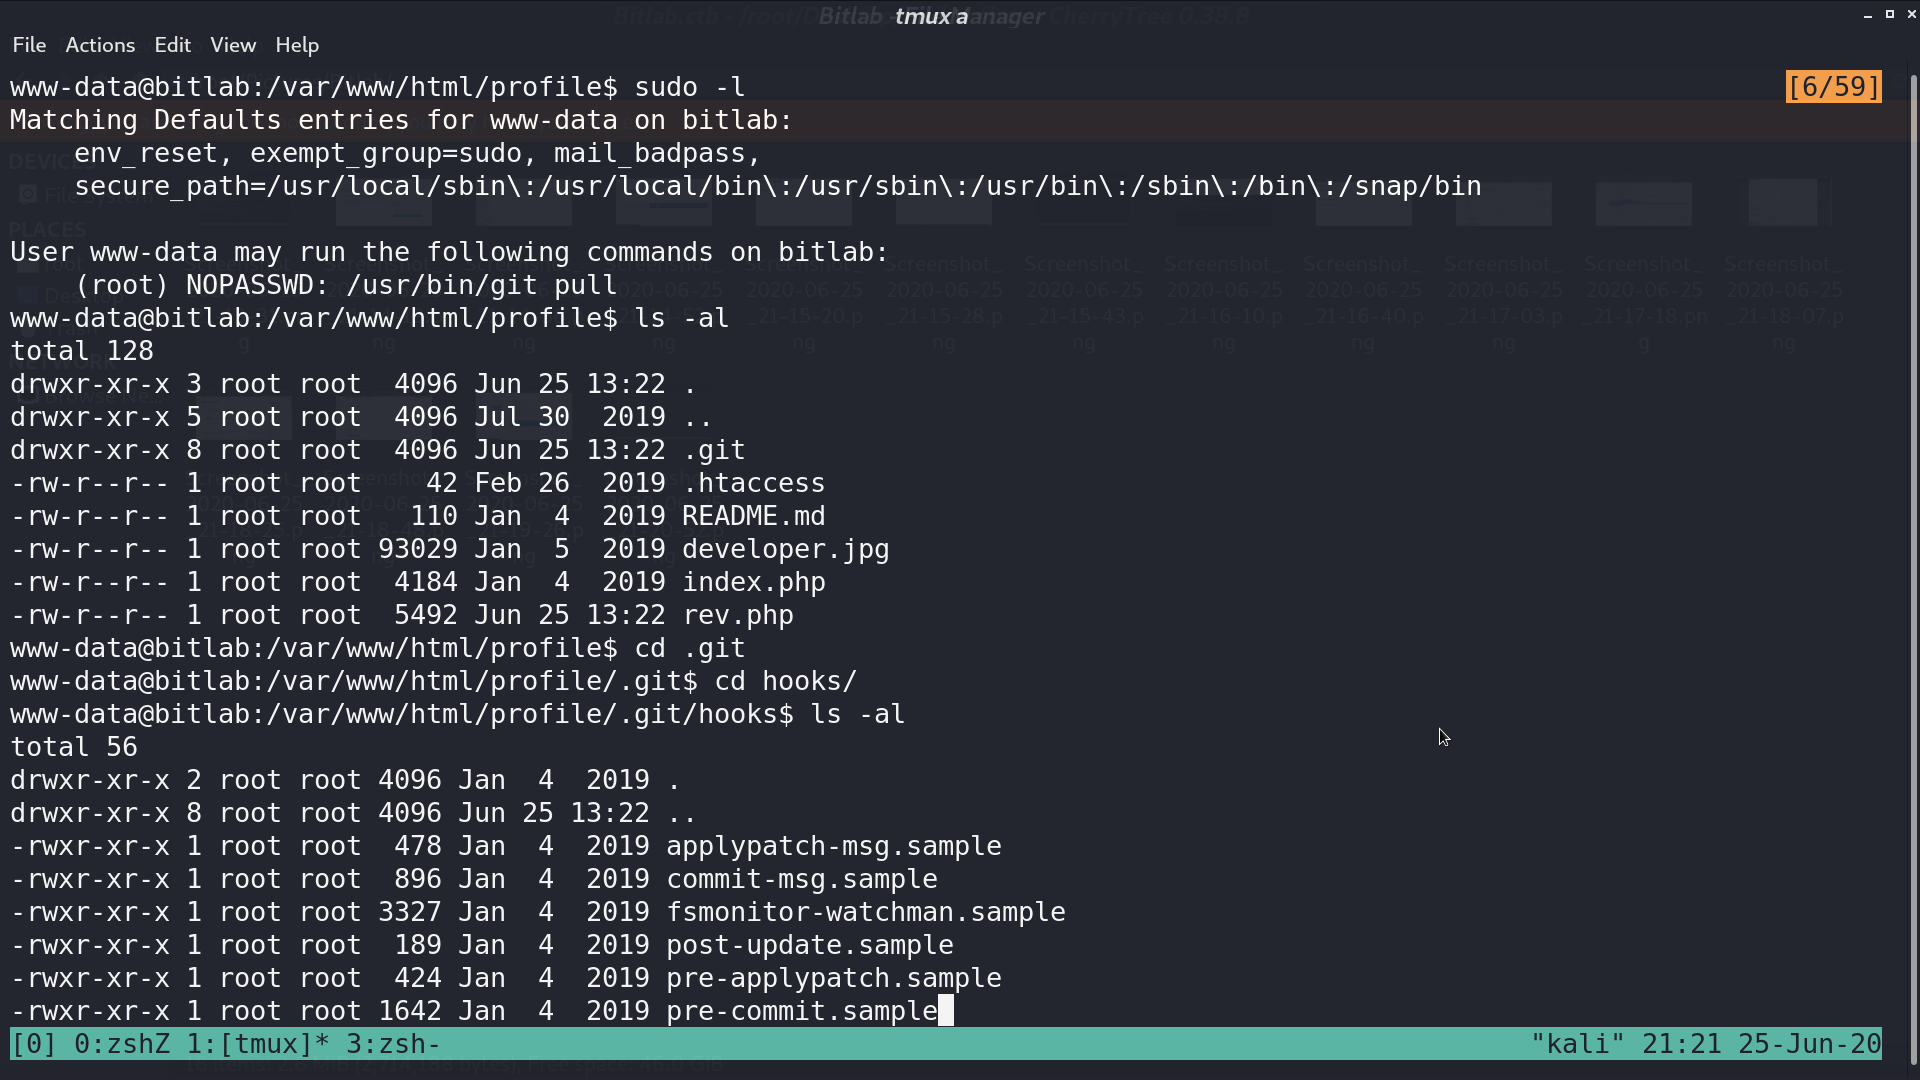Viewport: 1920px width, 1080px height.
Task: Open the Edit menu
Action: point(172,45)
